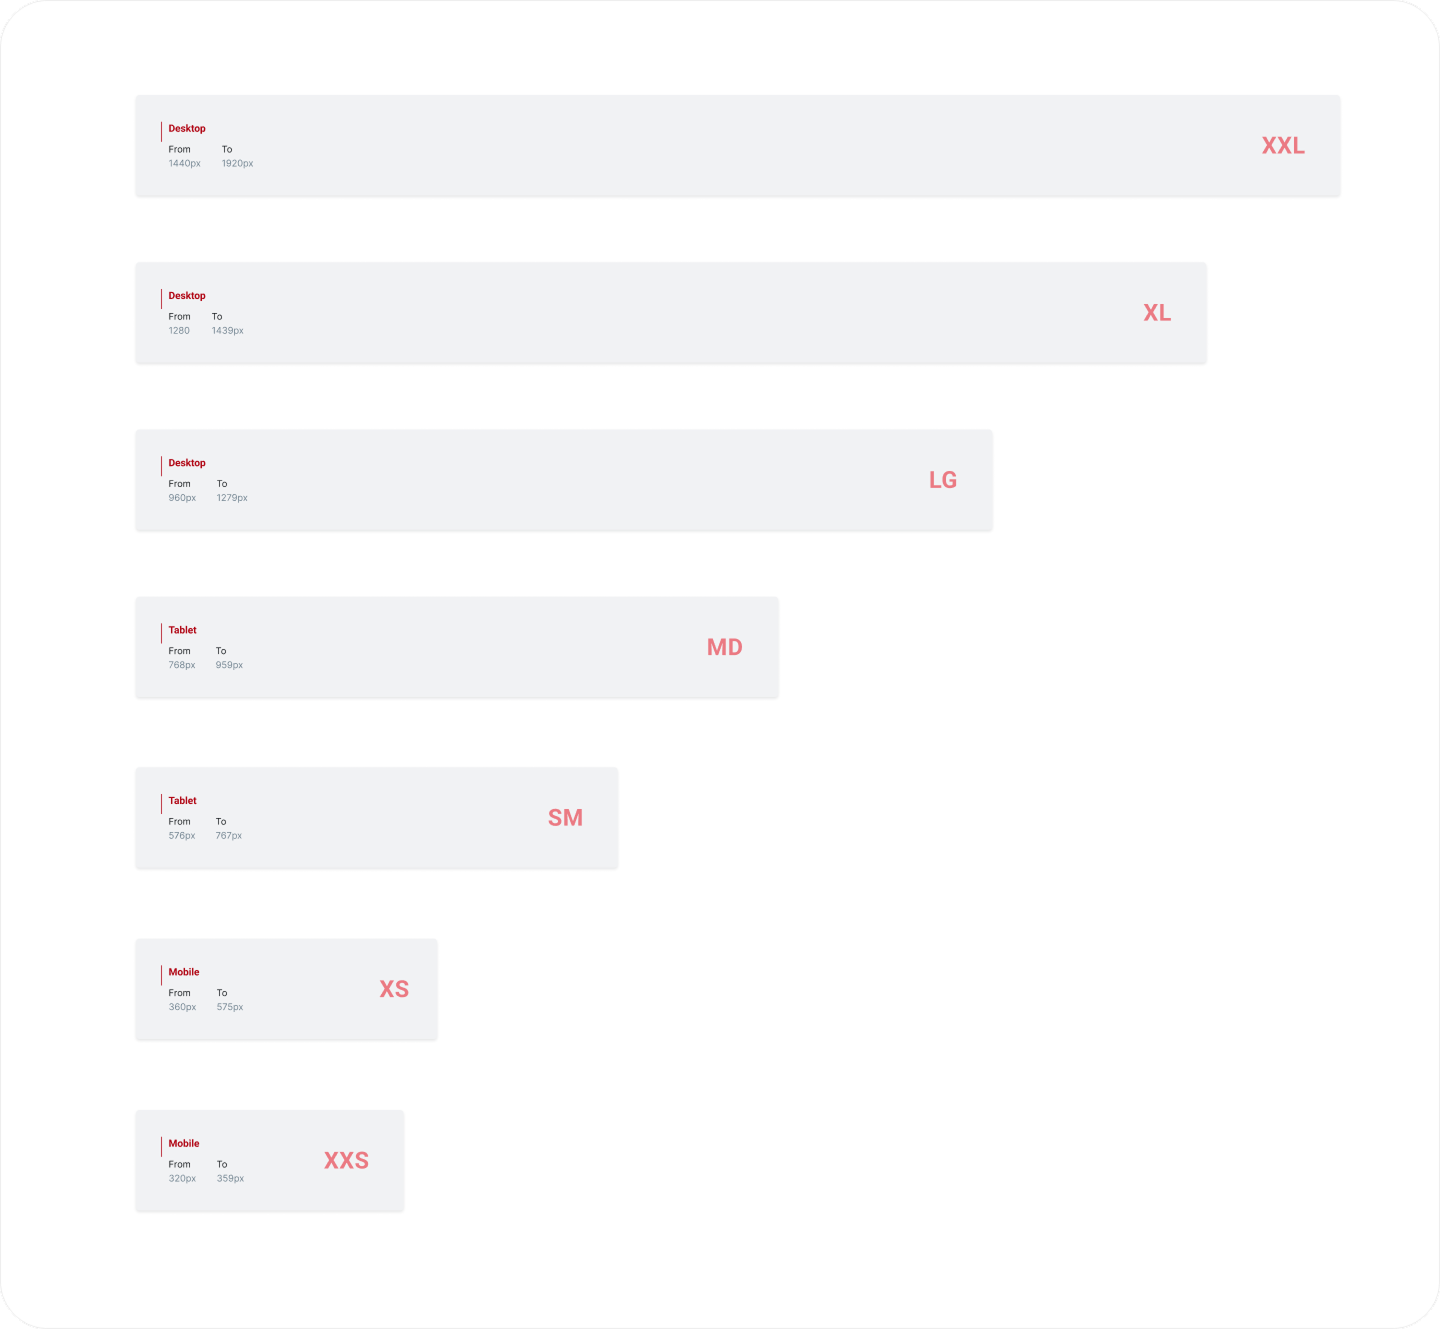Click the SM breakpoint label
The height and width of the screenshot is (1329, 1440).
(565, 818)
